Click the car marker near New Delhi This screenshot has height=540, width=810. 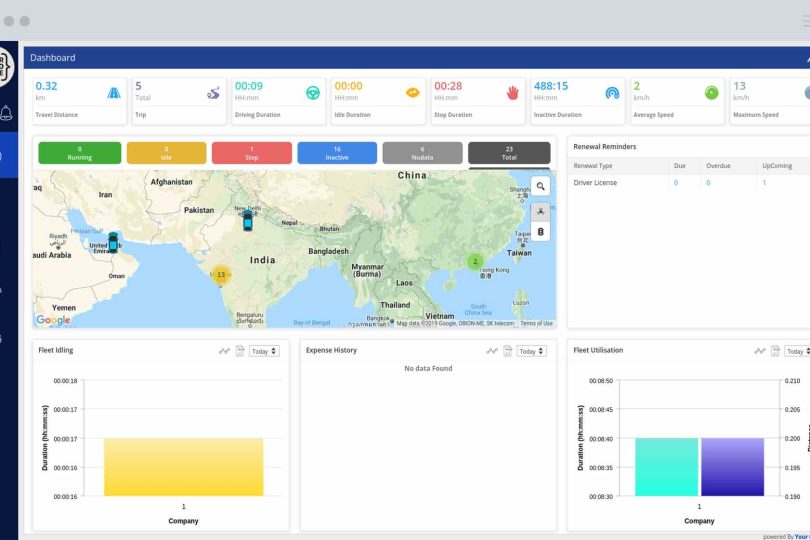(248, 221)
